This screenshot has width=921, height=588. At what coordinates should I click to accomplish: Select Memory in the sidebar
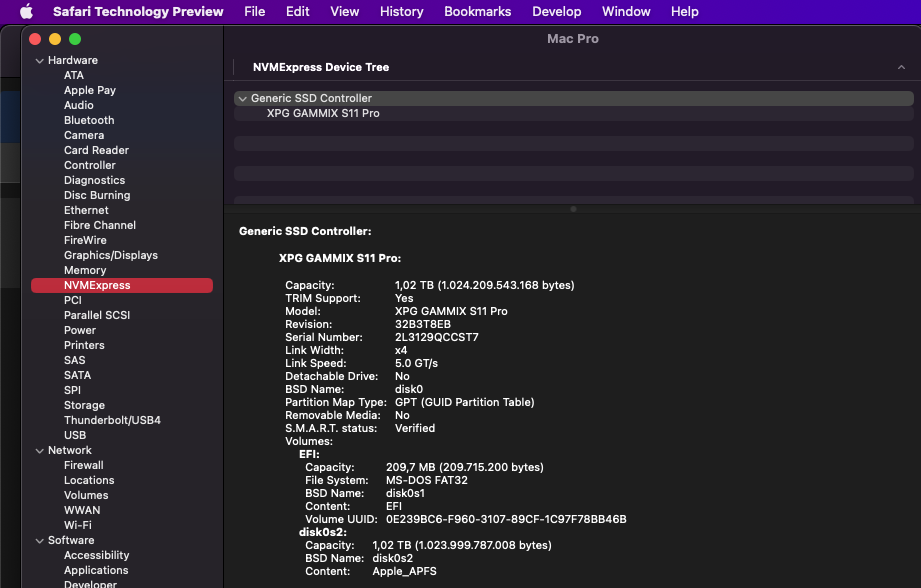coord(85,270)
